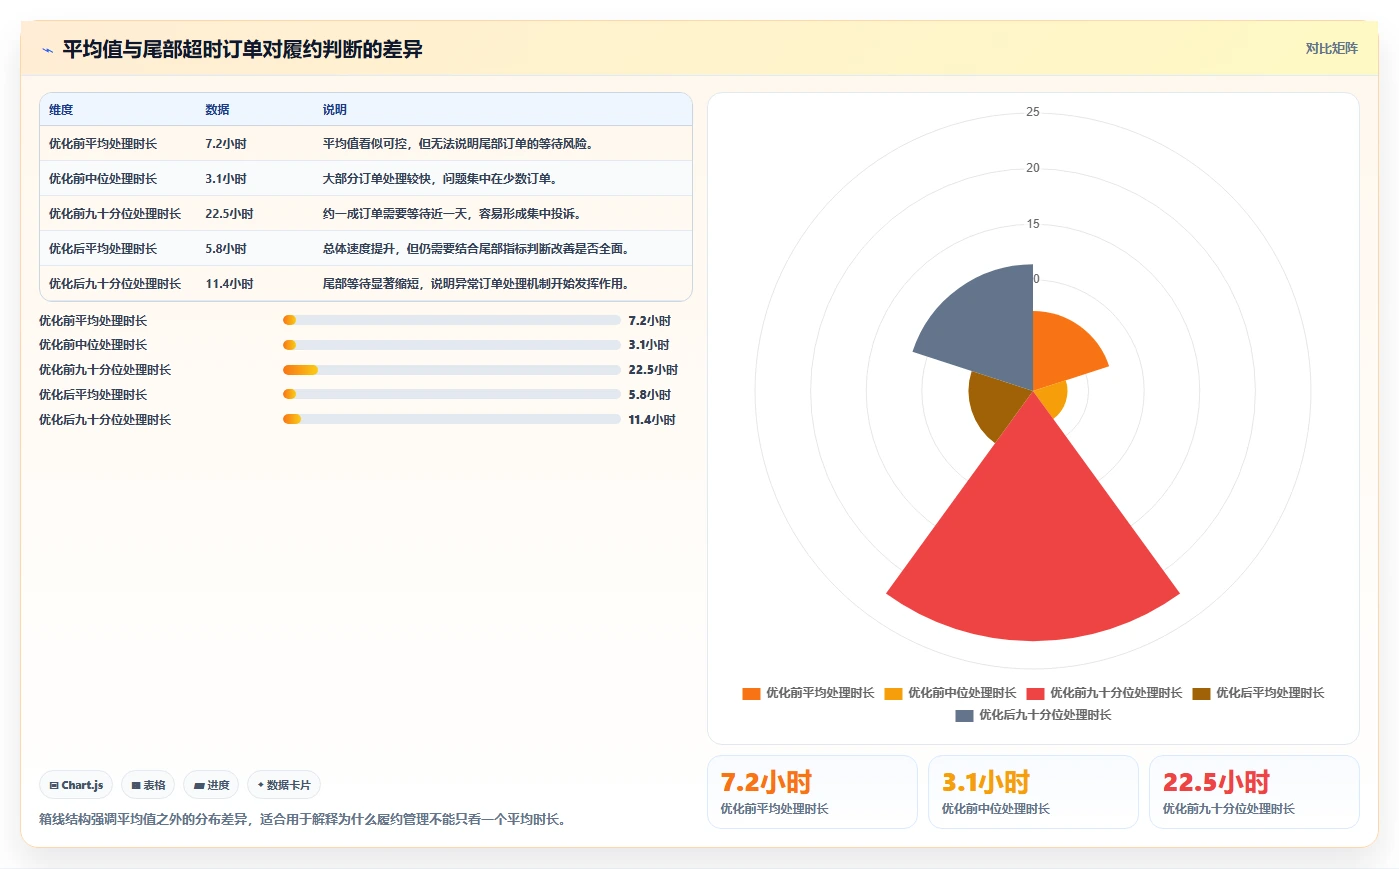Click progress bar for 优化后平均处理时长
The width and height of the screenshot is (1399, 869).
click(x=452, y=394)
